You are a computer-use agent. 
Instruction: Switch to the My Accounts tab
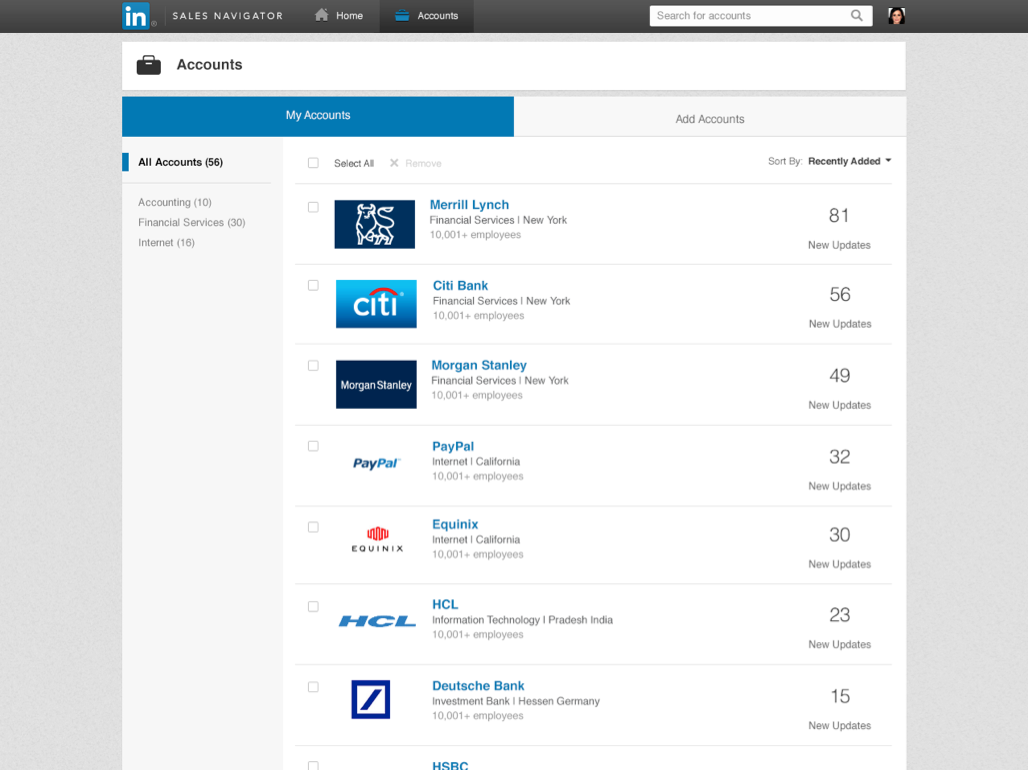[x=318, y=116]
